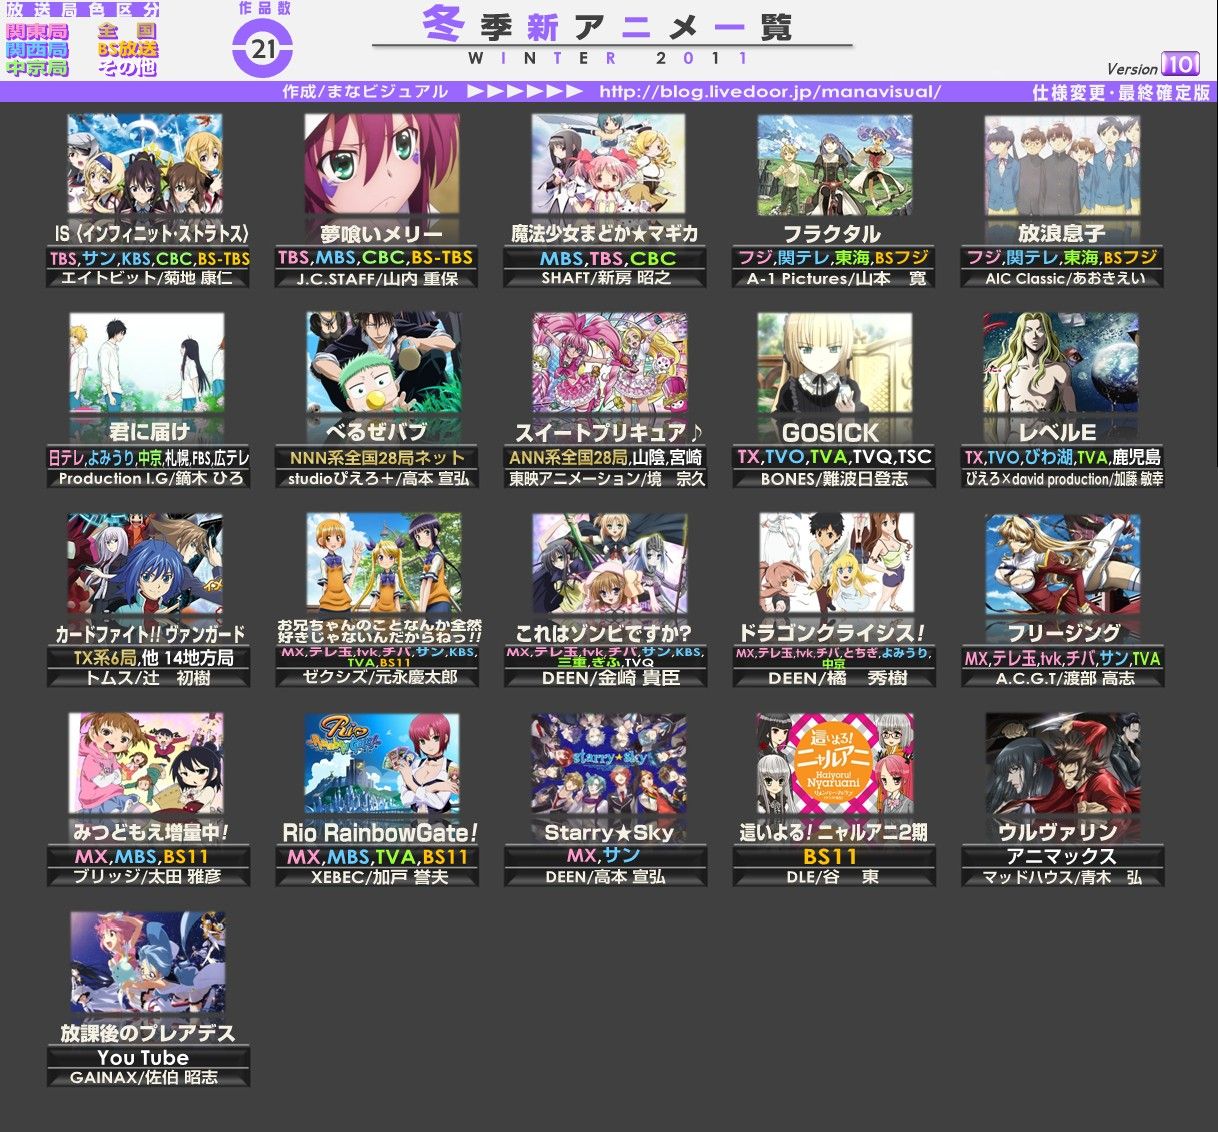Click DEEN/橘 秀樹 credit
The image size is (1218, 1132).
pyautogui.click(x=838, y=678)
